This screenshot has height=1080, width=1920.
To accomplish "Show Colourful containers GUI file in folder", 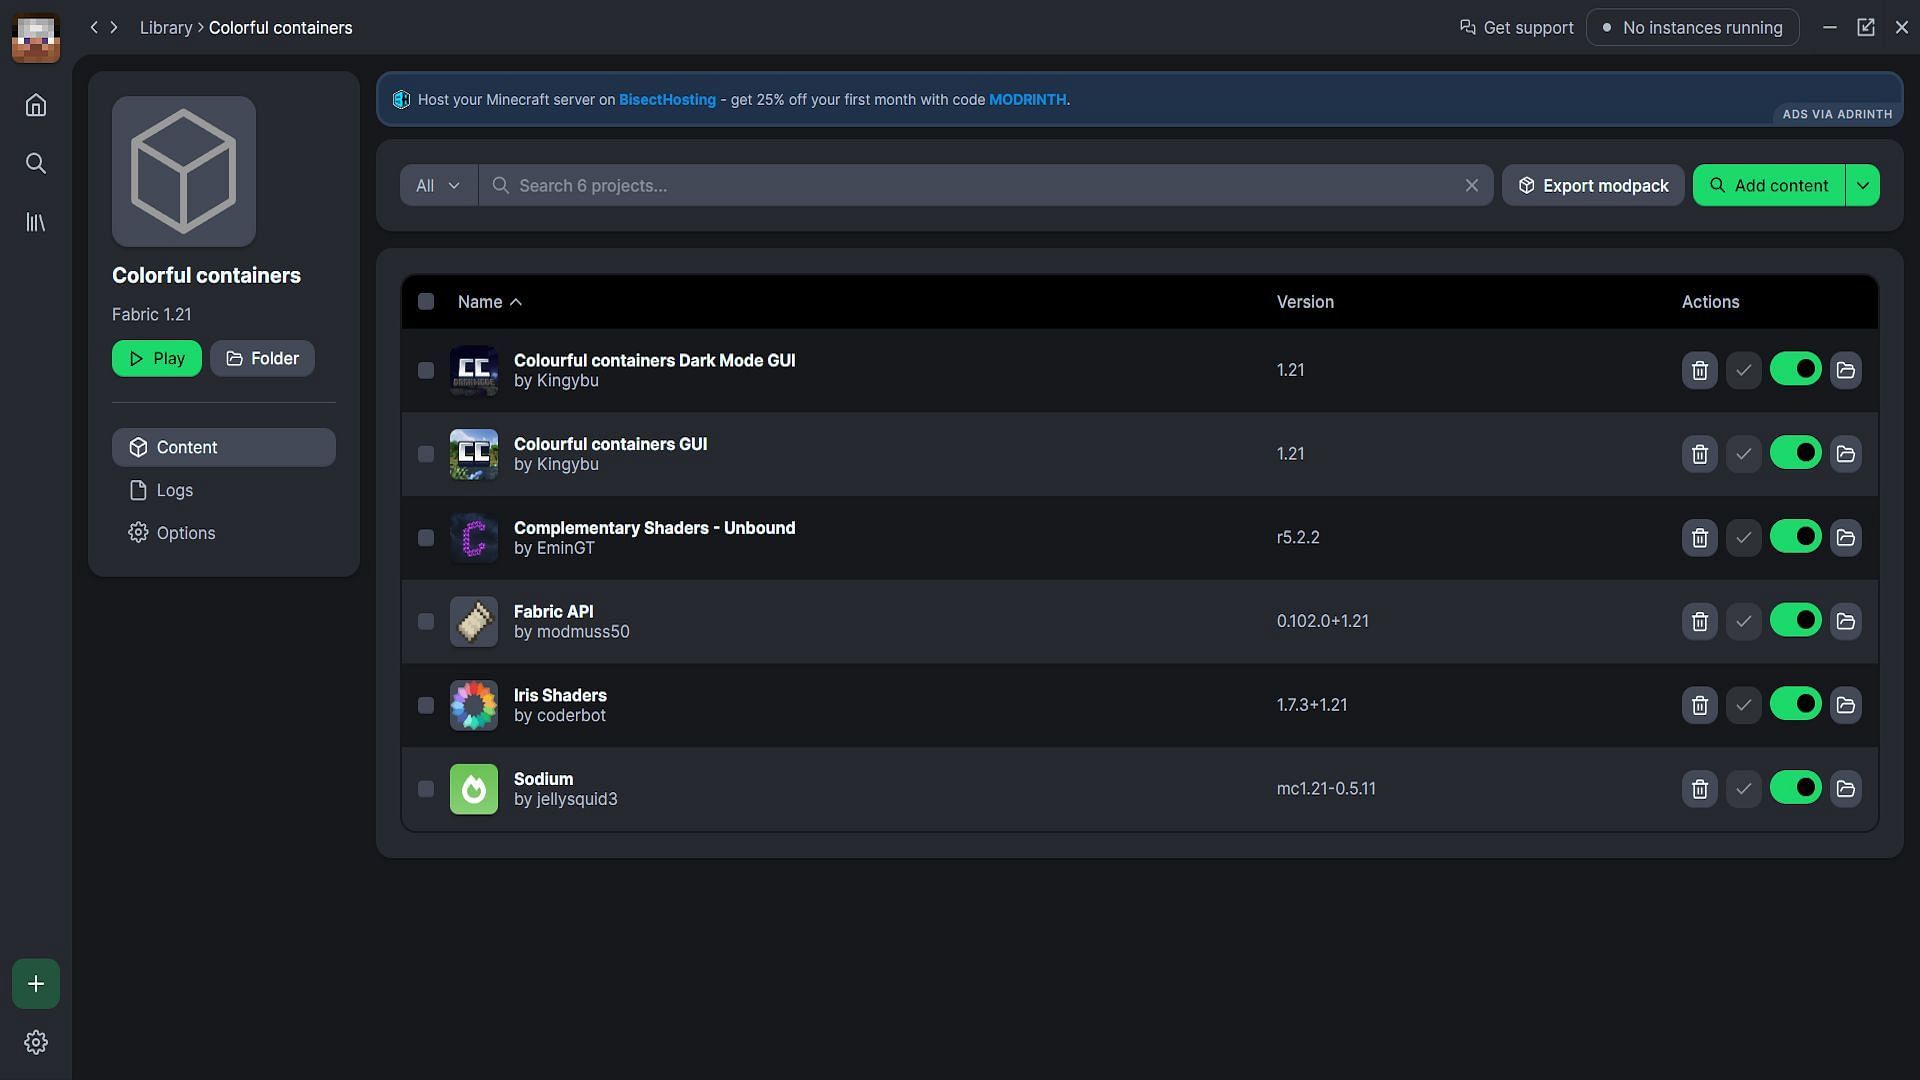I will tap(1845, 454).
